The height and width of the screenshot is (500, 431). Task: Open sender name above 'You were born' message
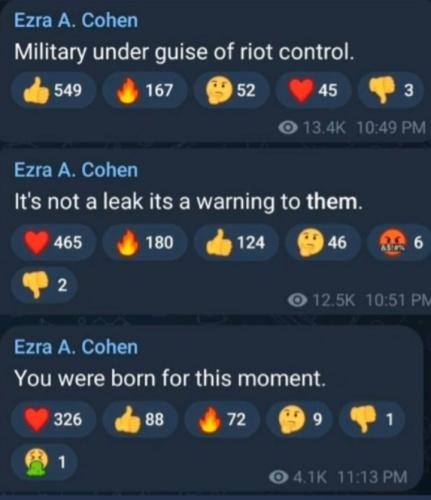pos(76,347)
